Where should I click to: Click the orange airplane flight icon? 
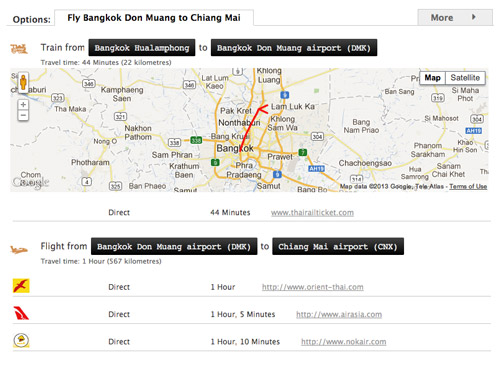click(19, 249)
